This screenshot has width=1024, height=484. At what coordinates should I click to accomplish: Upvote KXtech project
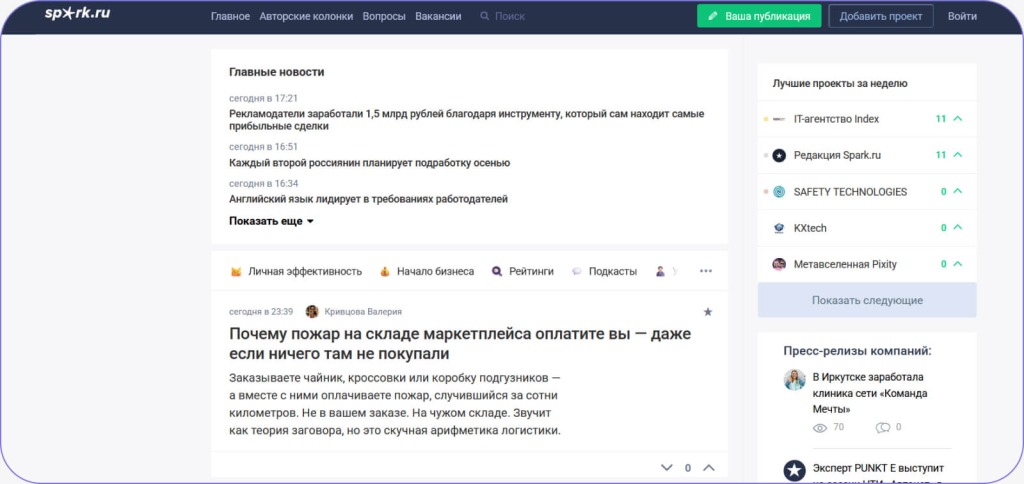(x=958, y=227)
